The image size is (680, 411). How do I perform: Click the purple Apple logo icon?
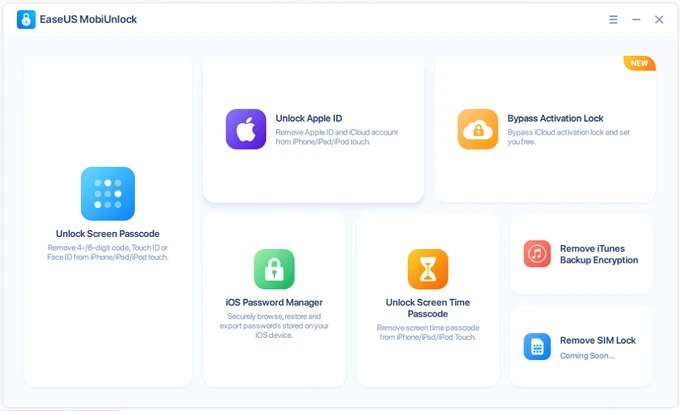245,129
